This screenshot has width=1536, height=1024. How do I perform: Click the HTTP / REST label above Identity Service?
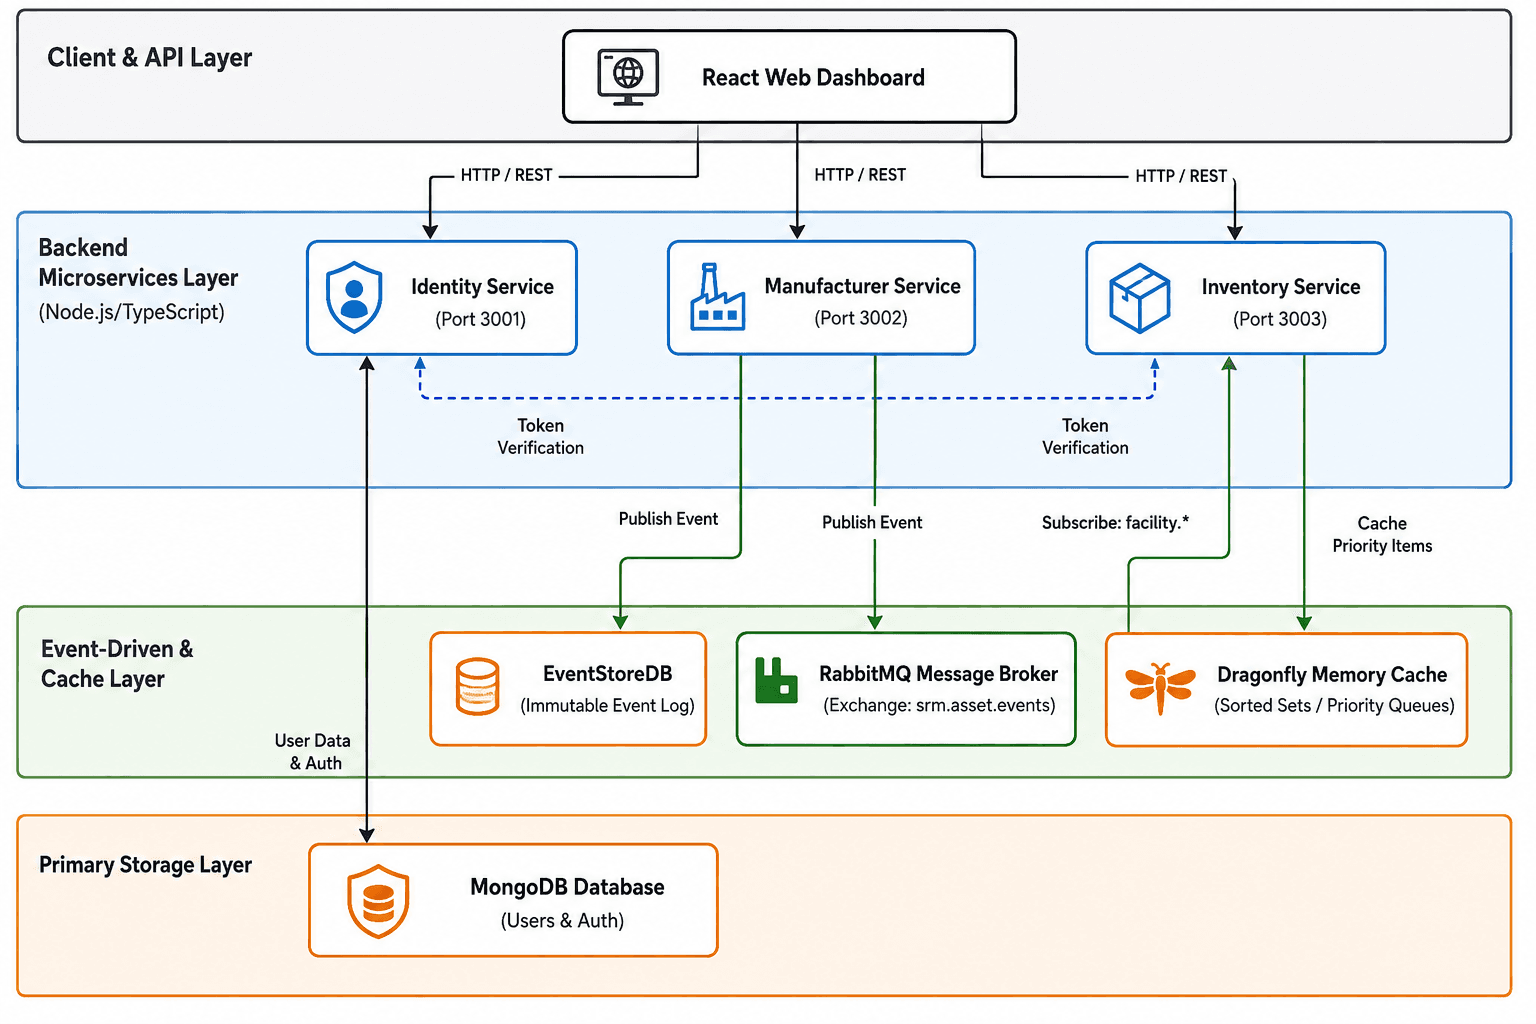(x=506, y=175)
